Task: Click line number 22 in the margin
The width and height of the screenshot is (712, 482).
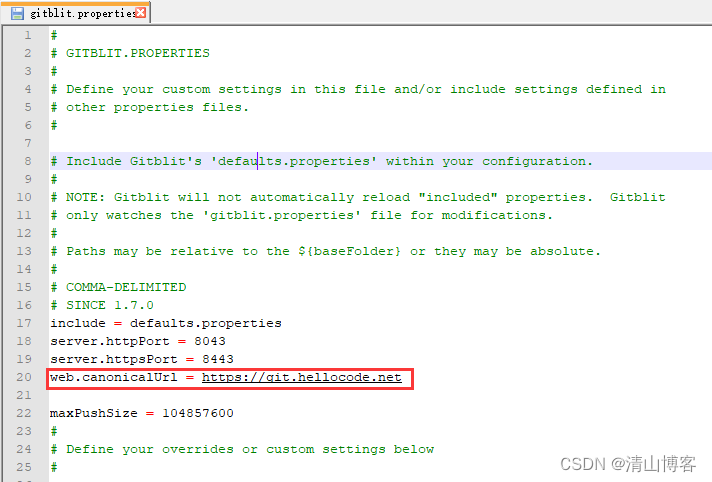Action: 25,413
